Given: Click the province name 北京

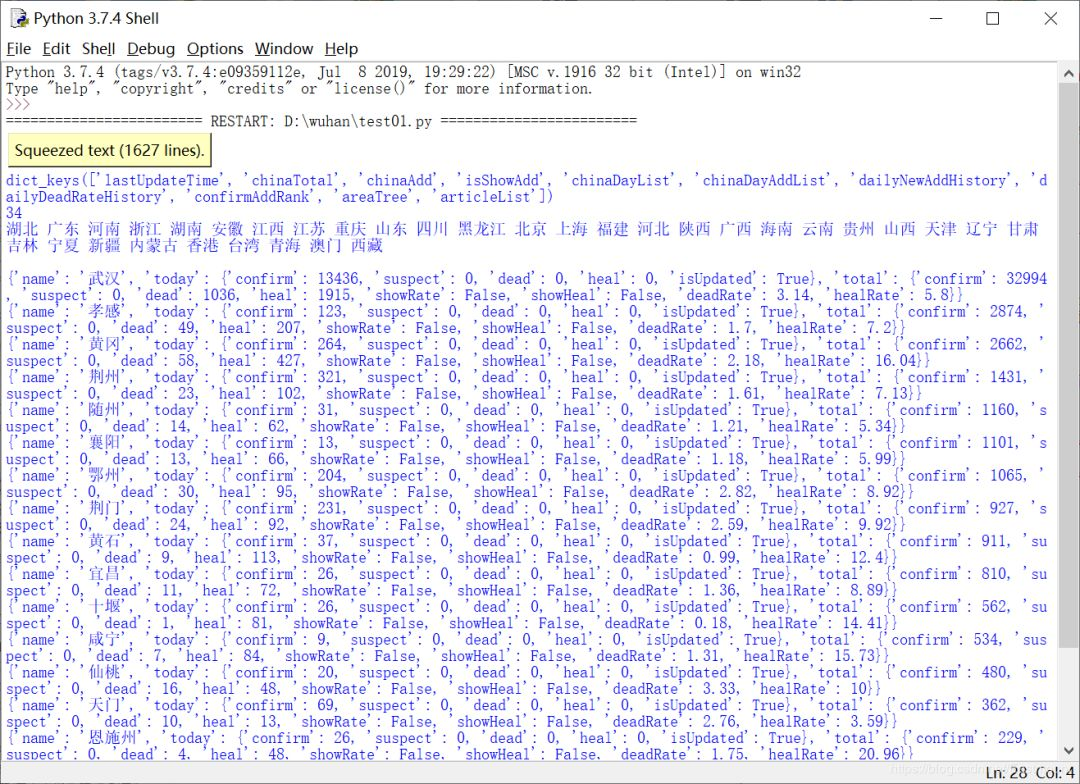Looking at the screenshot, I should click(x=531, y=229).
